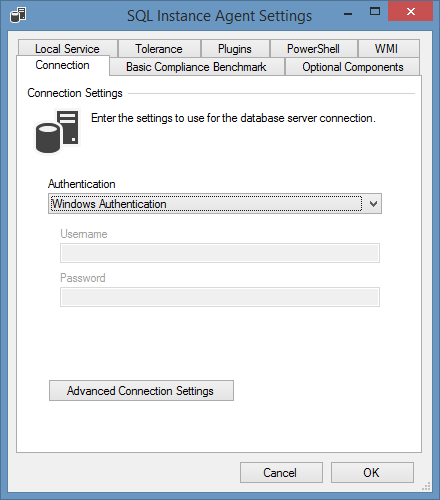Click the window resize grip corner
The height and width of the screenshot is (500, 440).
[426, 486]
